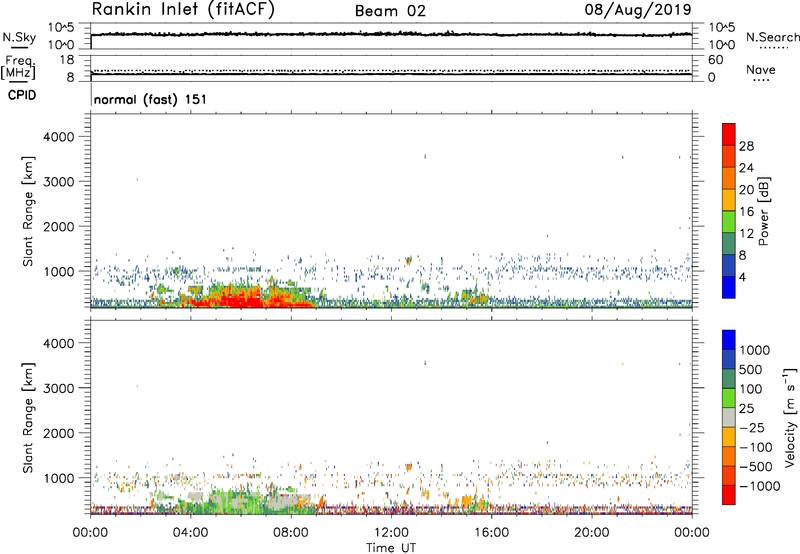Pick the gray Velocity segment between 25 and -25
The width and height of the screenshot is (800, 554).
[729, 417]
